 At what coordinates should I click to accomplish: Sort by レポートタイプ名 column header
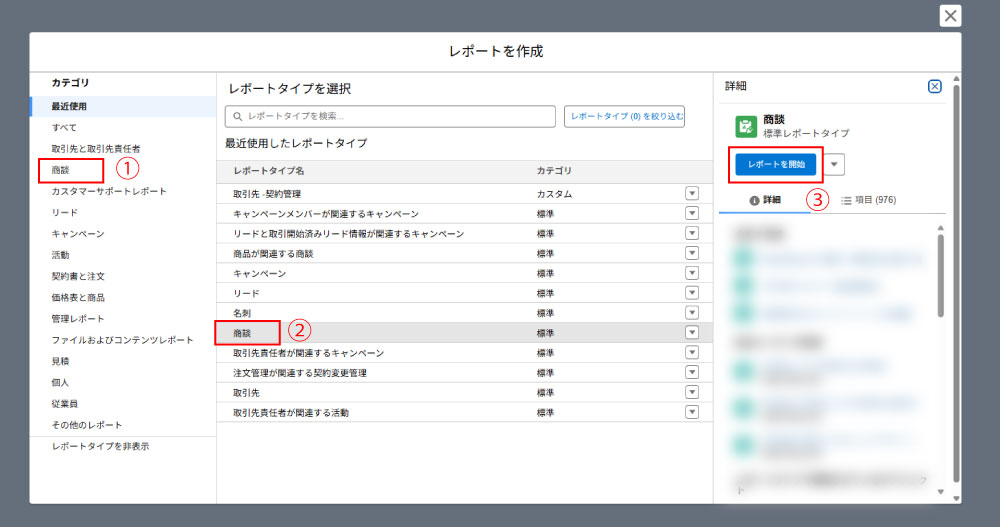point(268,171)
